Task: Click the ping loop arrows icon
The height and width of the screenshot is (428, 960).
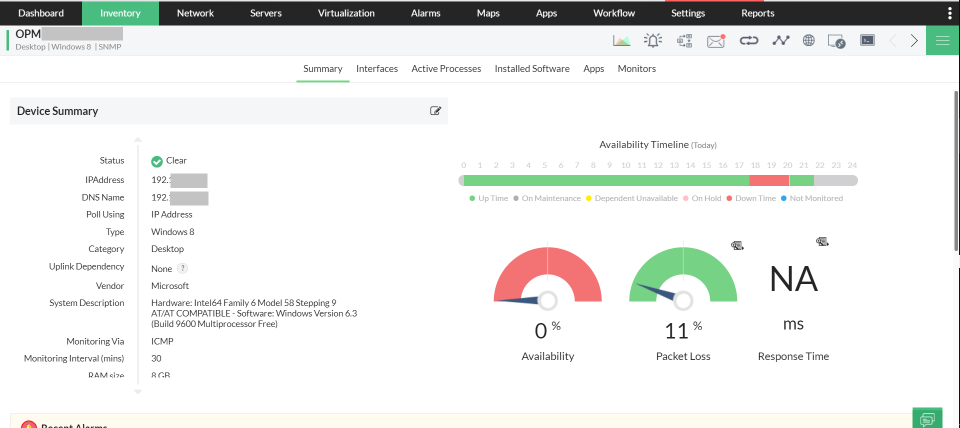Action: pos(748,40)
